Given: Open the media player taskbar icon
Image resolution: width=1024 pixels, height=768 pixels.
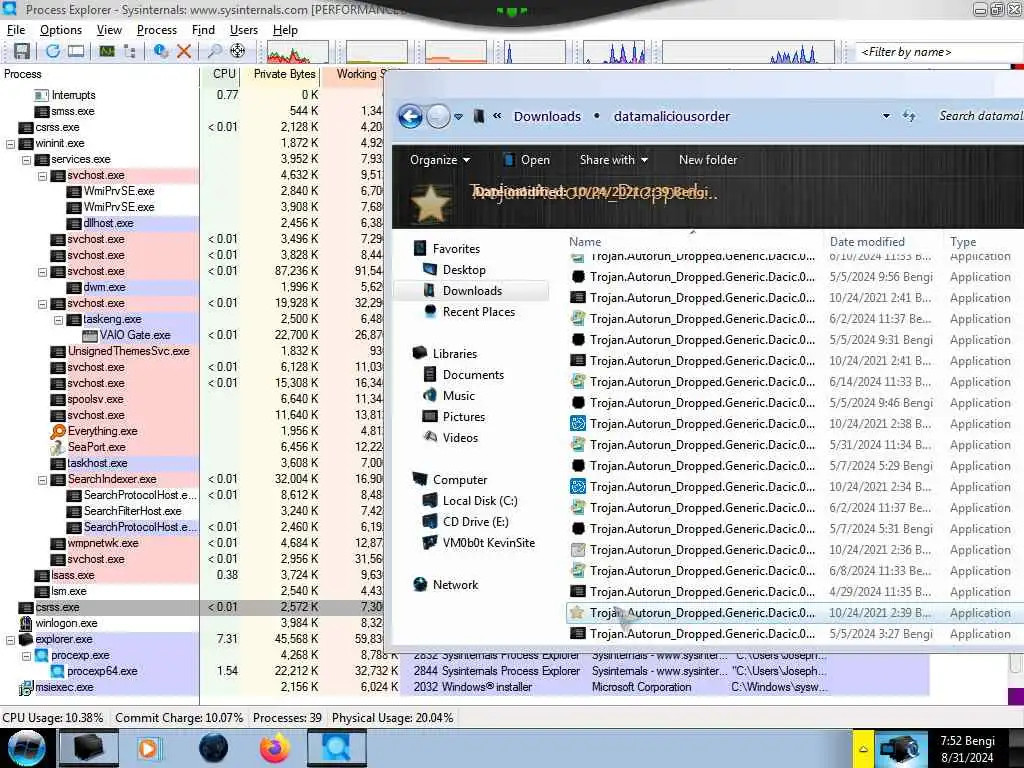Looking at the screenshot, I should click(x=150, y=748).
